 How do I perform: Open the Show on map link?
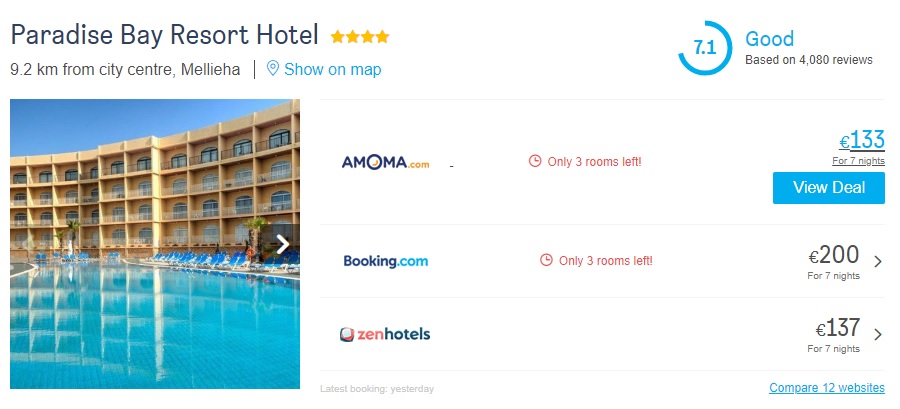332,70
